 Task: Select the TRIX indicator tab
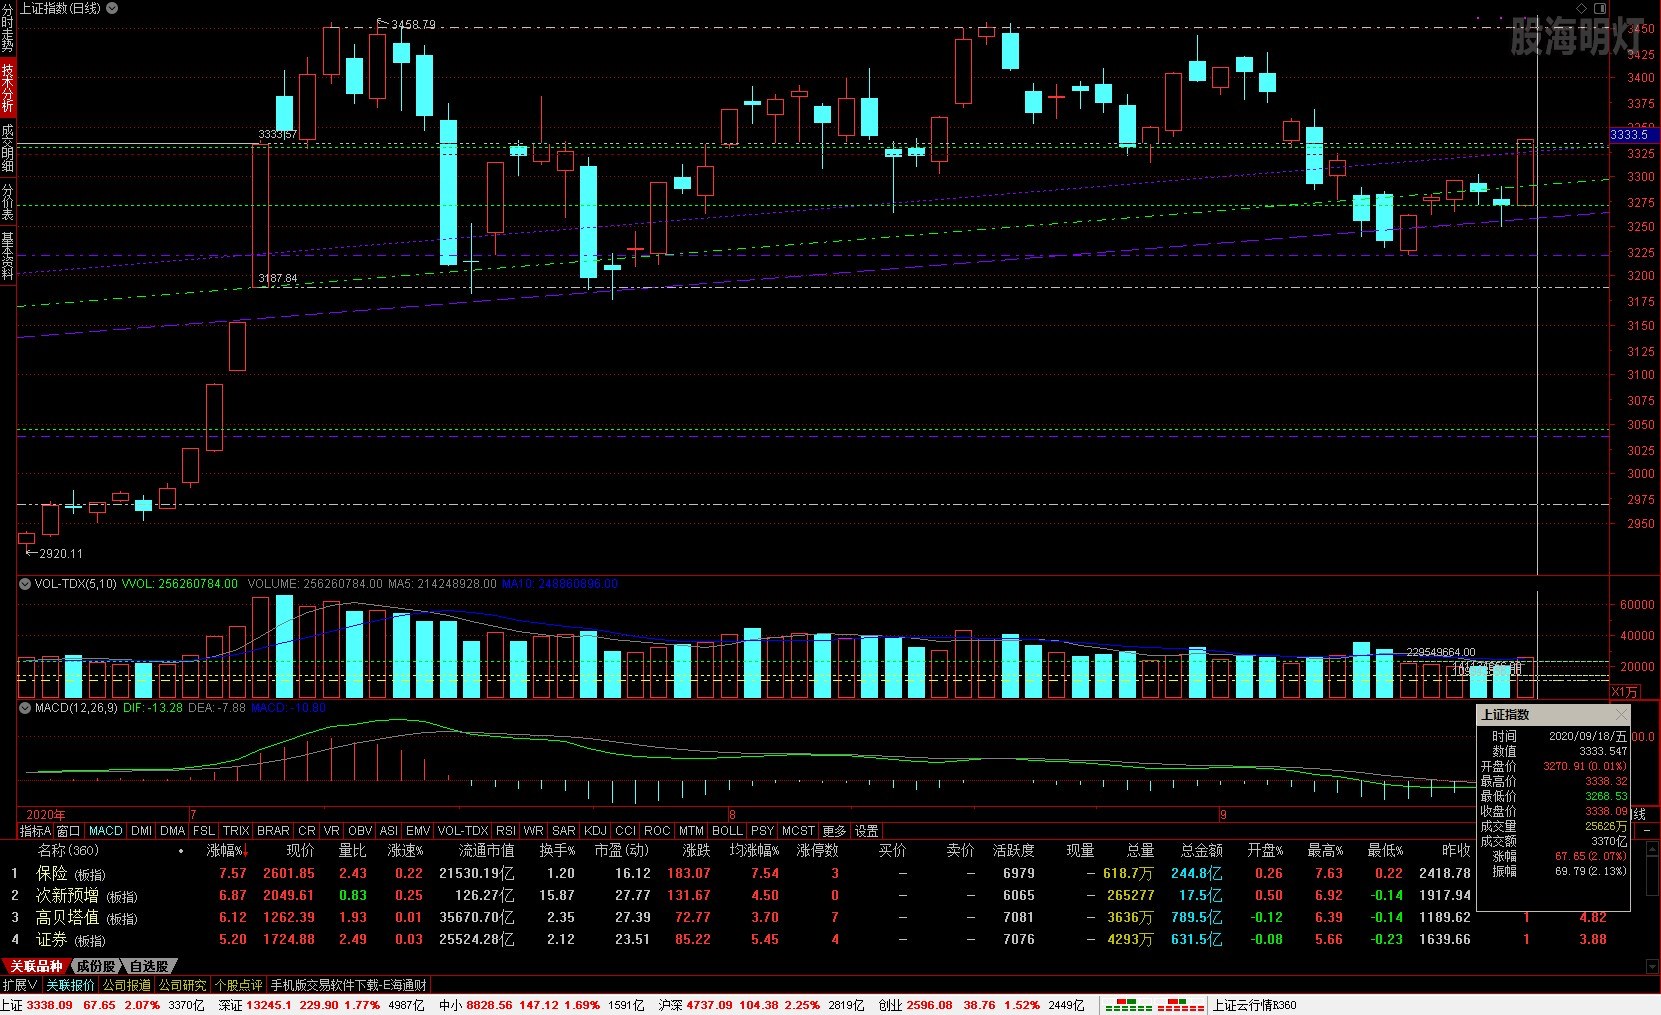pyautogui.click(x=236, y=831)
